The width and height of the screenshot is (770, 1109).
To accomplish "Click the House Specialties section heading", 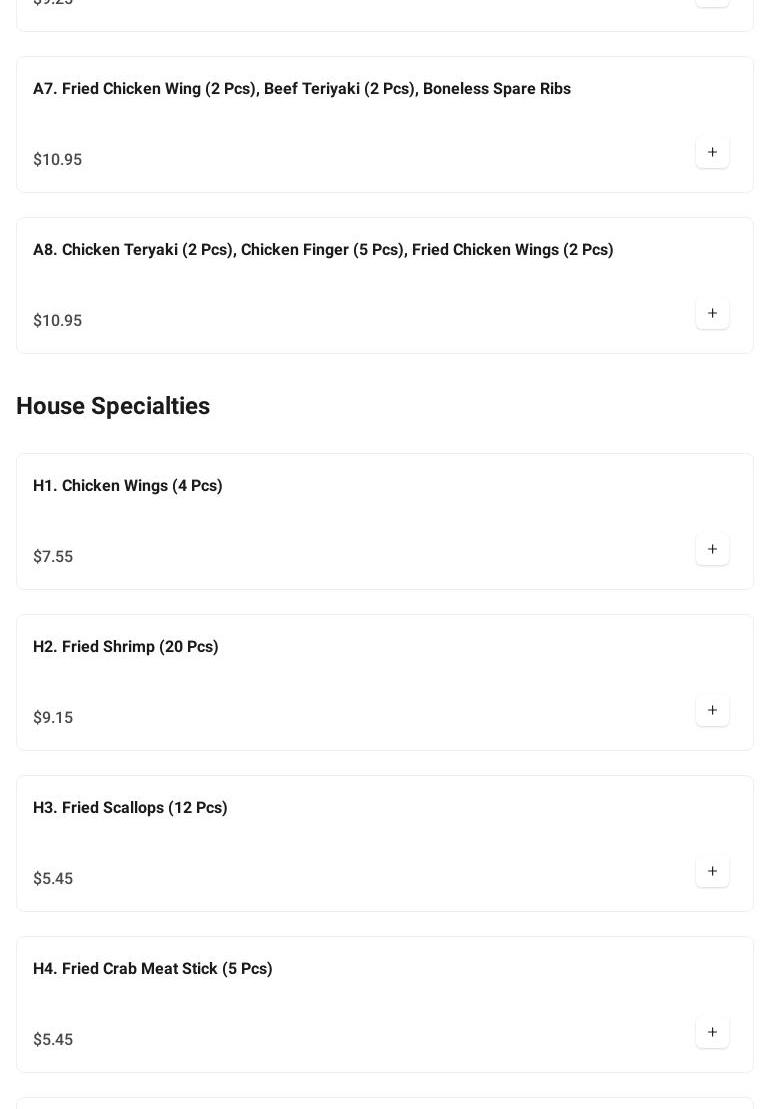I will click(113, 406).
